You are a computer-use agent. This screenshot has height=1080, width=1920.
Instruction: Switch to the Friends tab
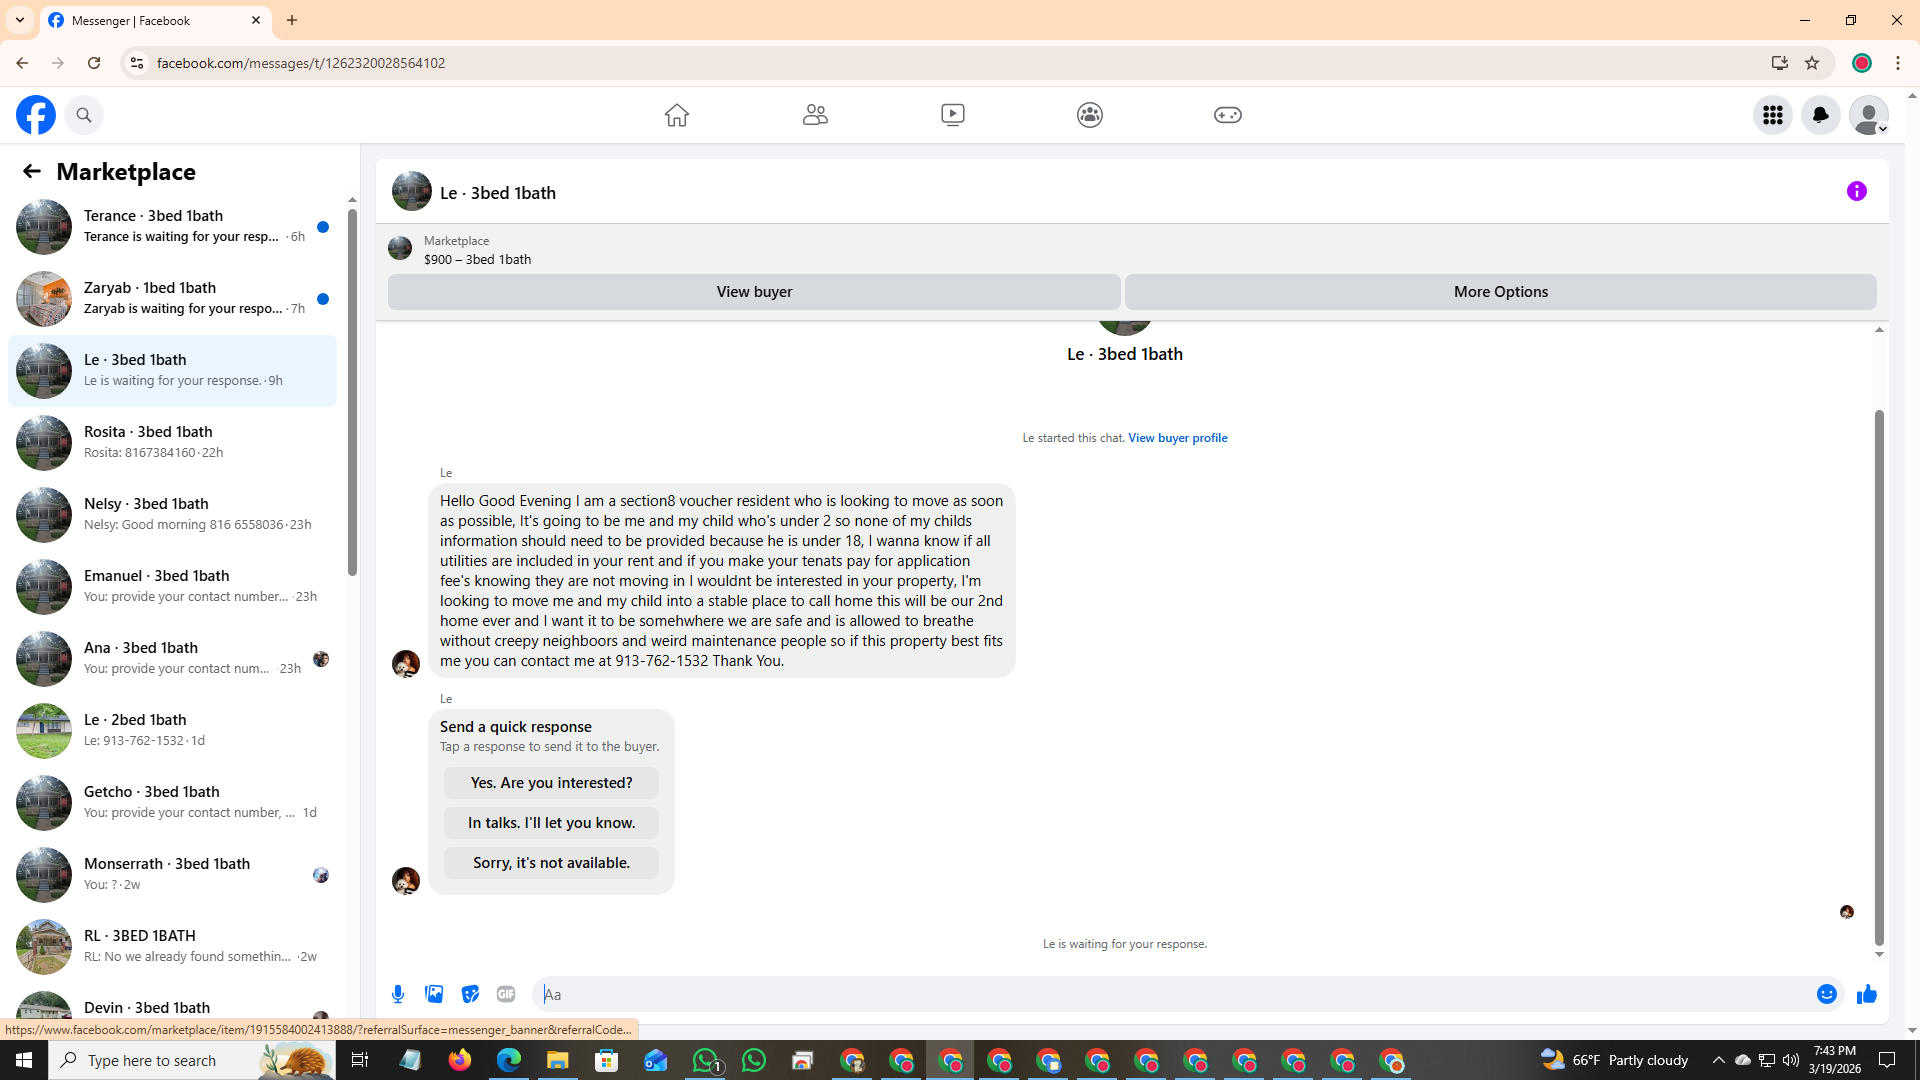pos(815,115)
